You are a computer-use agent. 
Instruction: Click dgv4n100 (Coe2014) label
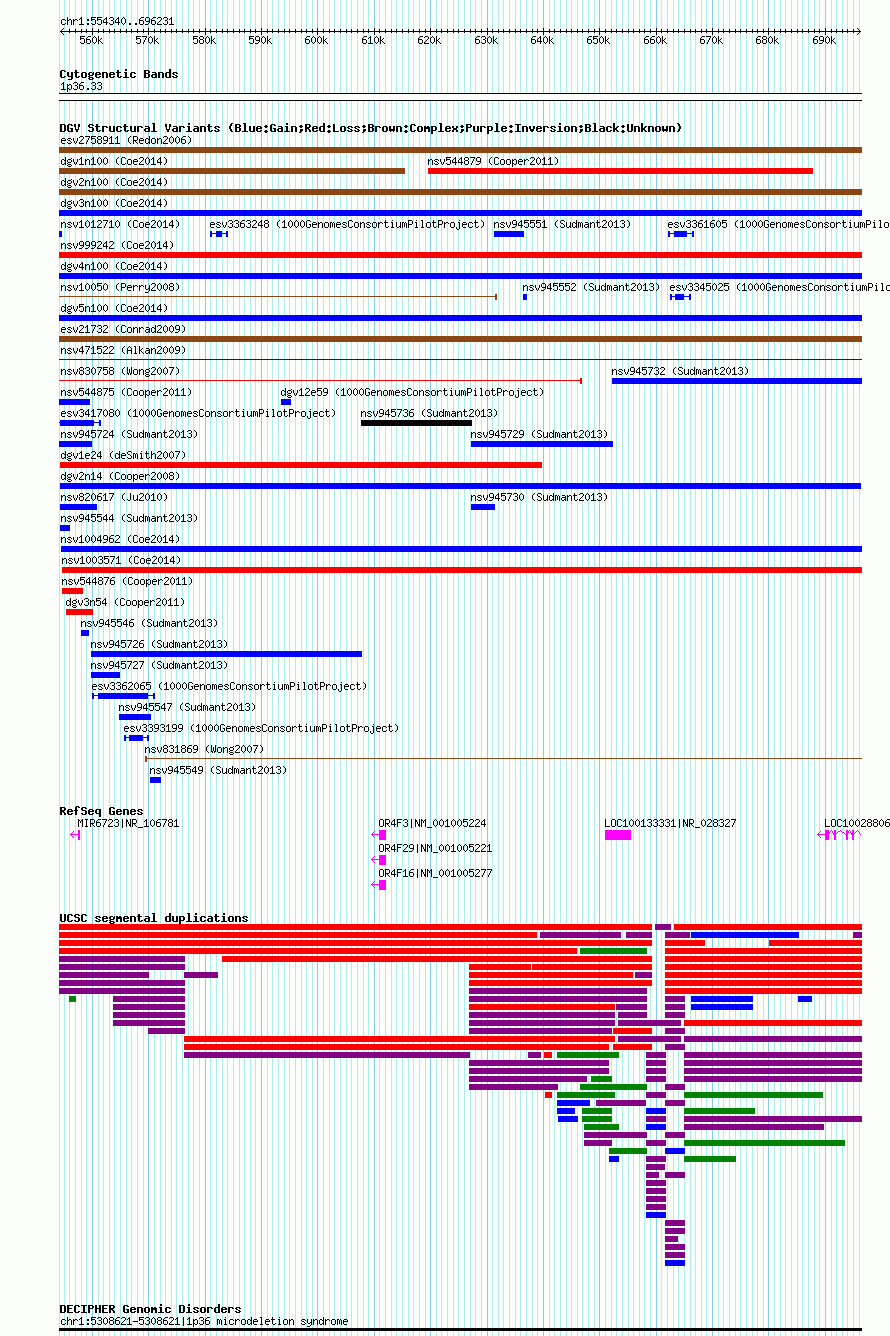pos(114,266)
